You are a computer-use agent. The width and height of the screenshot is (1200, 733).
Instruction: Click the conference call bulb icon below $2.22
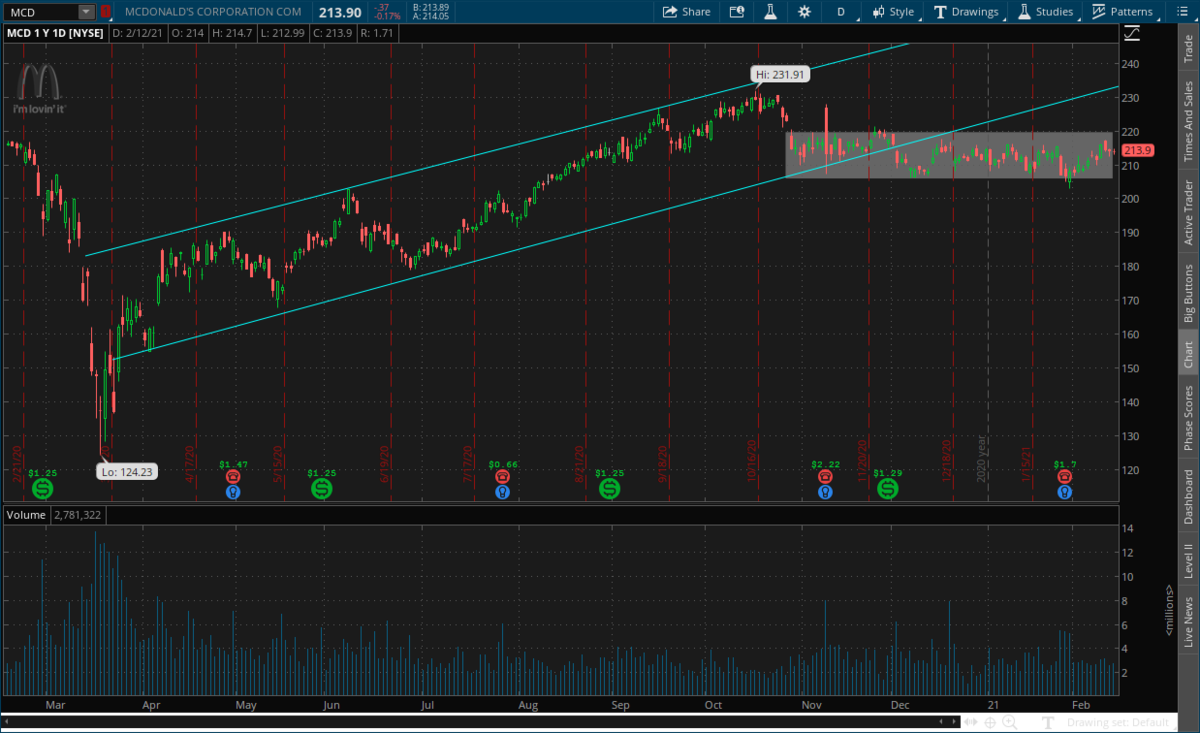824,492
